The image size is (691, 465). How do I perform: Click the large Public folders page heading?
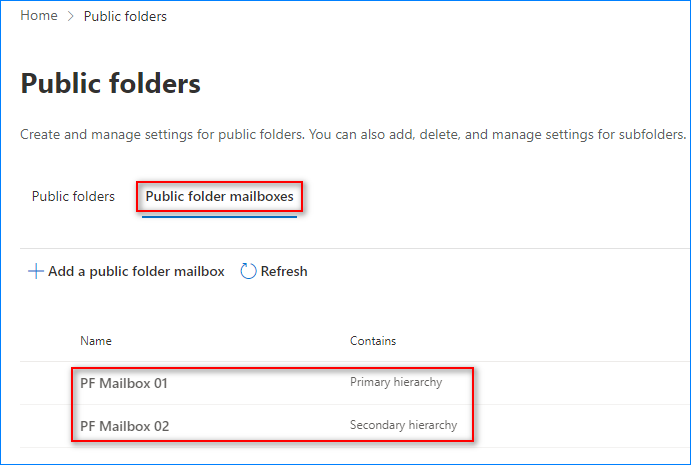tap(111, 83)
